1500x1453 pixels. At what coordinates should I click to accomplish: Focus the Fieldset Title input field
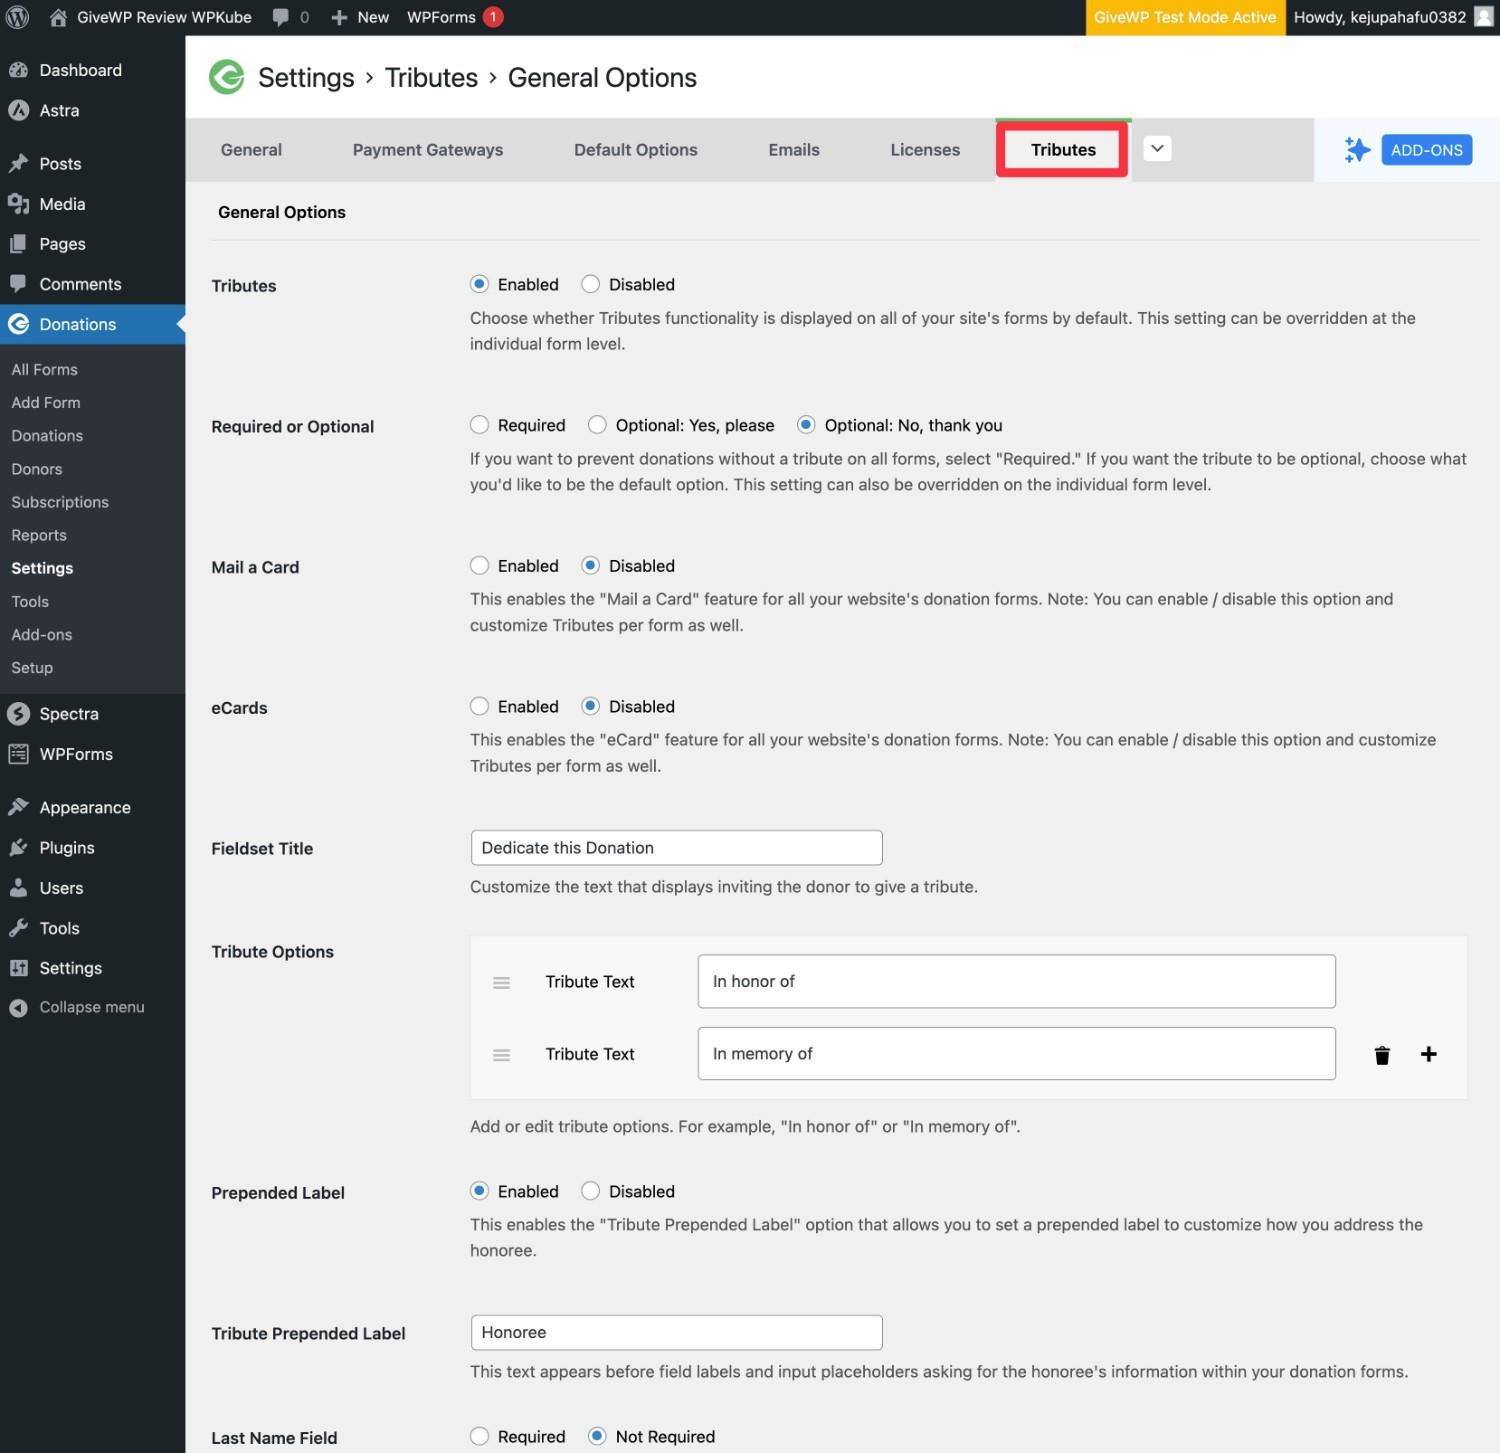coord(676,848)
